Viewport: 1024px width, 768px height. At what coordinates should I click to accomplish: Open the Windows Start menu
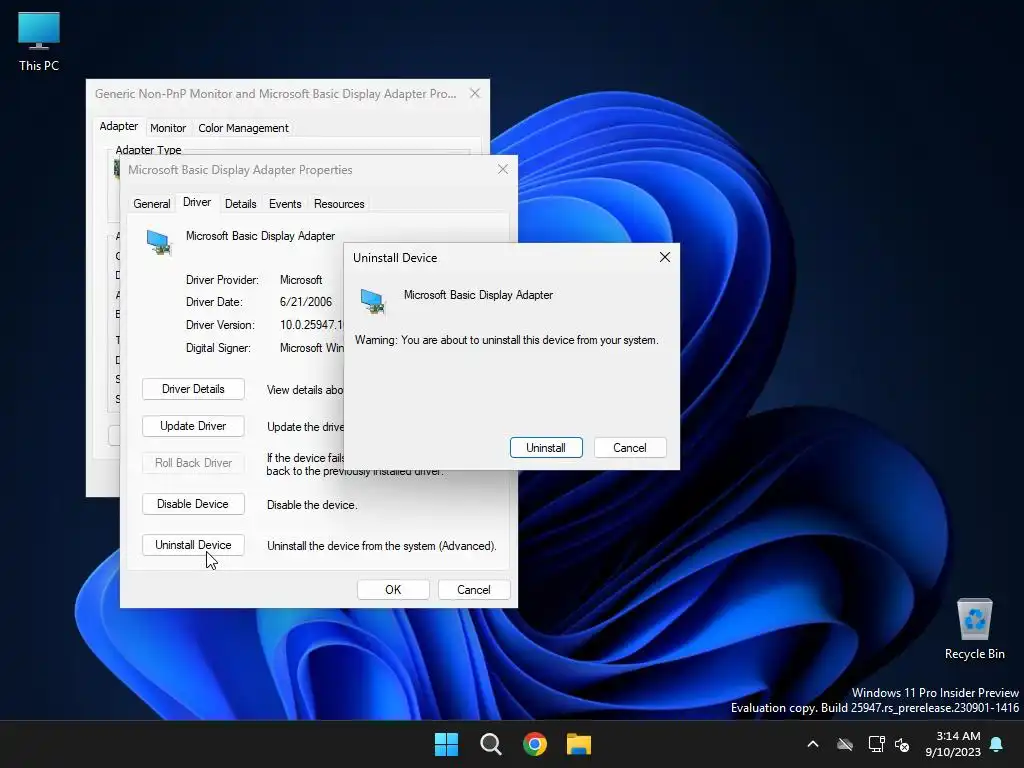pos(447,744)
